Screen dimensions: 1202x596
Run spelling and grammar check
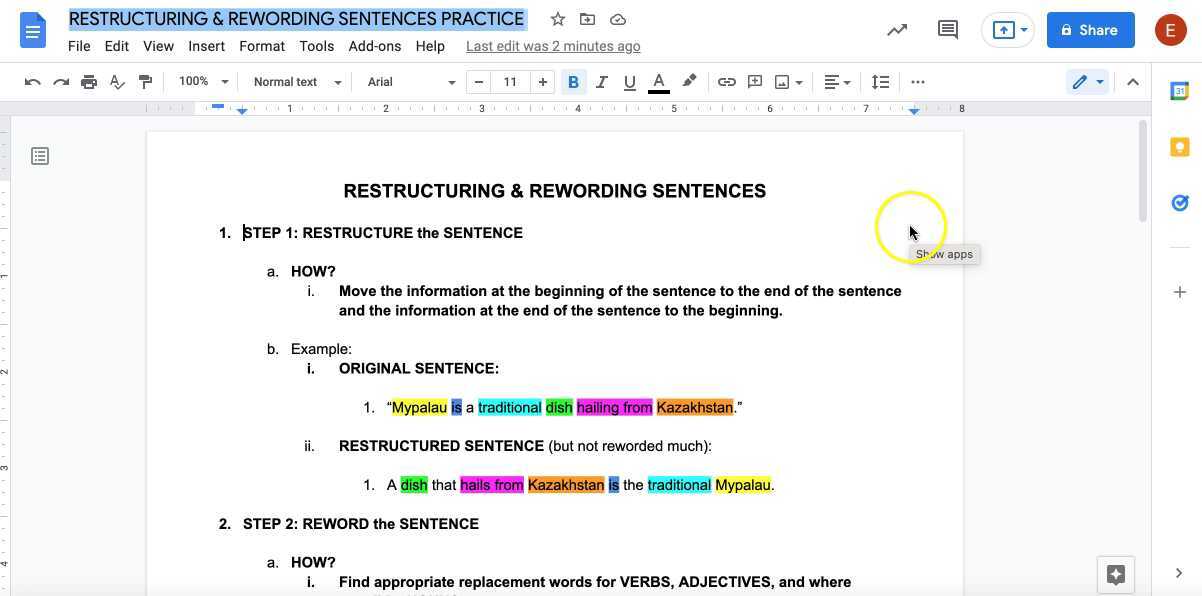point(117,81)
